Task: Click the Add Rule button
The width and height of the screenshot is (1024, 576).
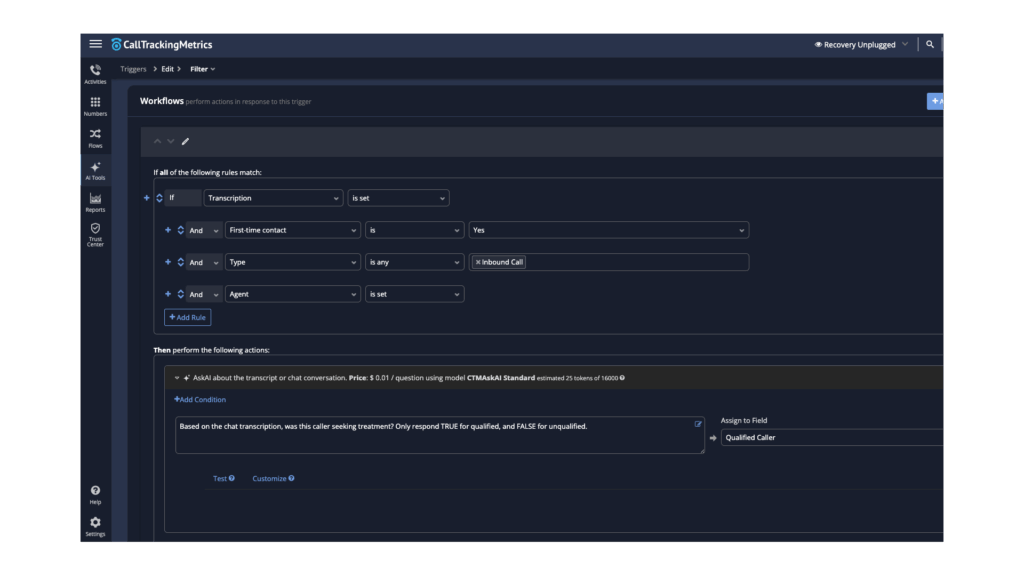Action: [187, 317]
